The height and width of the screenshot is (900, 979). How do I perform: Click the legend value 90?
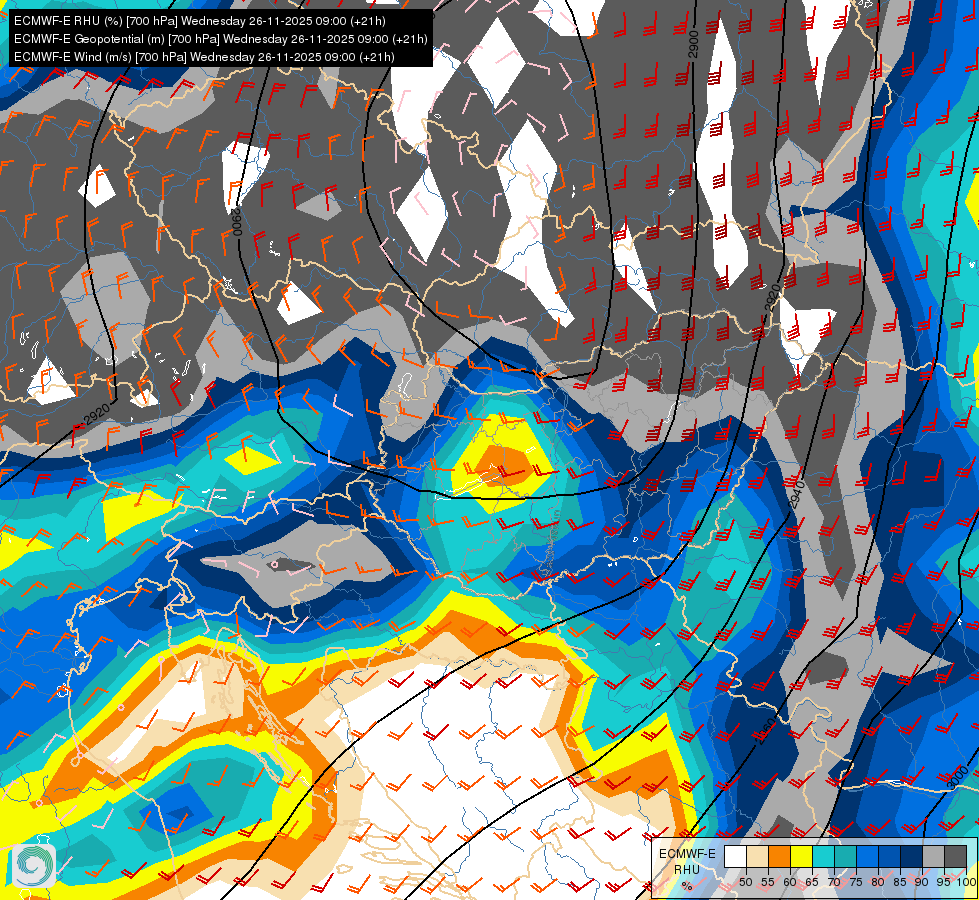coord(922,882)
